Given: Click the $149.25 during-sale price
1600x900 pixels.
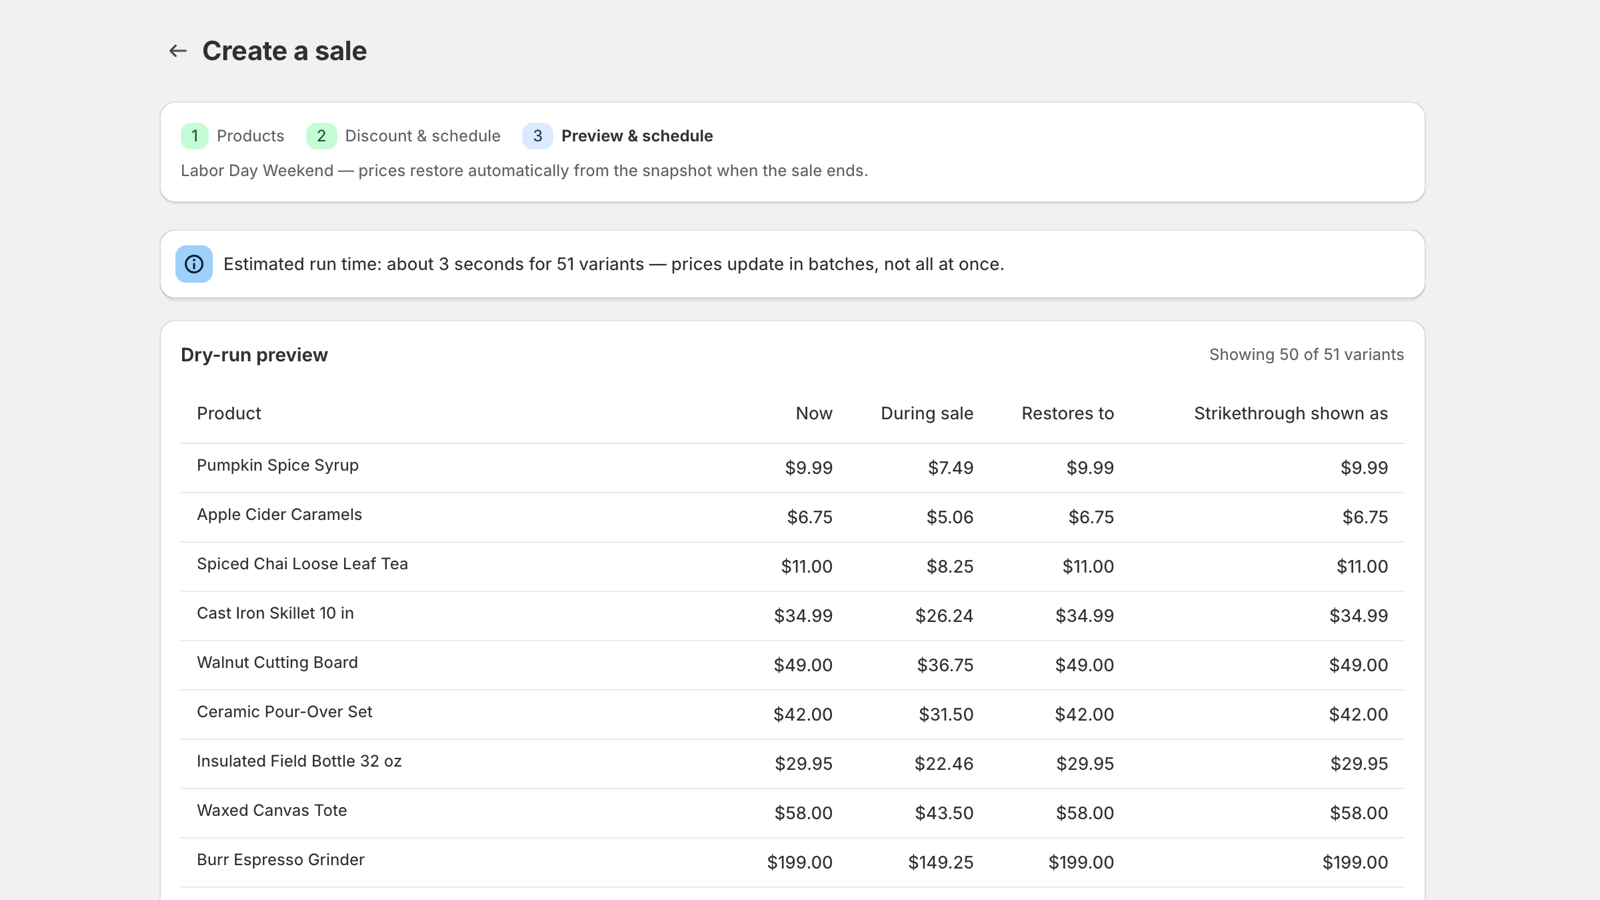Looking at the screenshot, I should coord(941,863).
